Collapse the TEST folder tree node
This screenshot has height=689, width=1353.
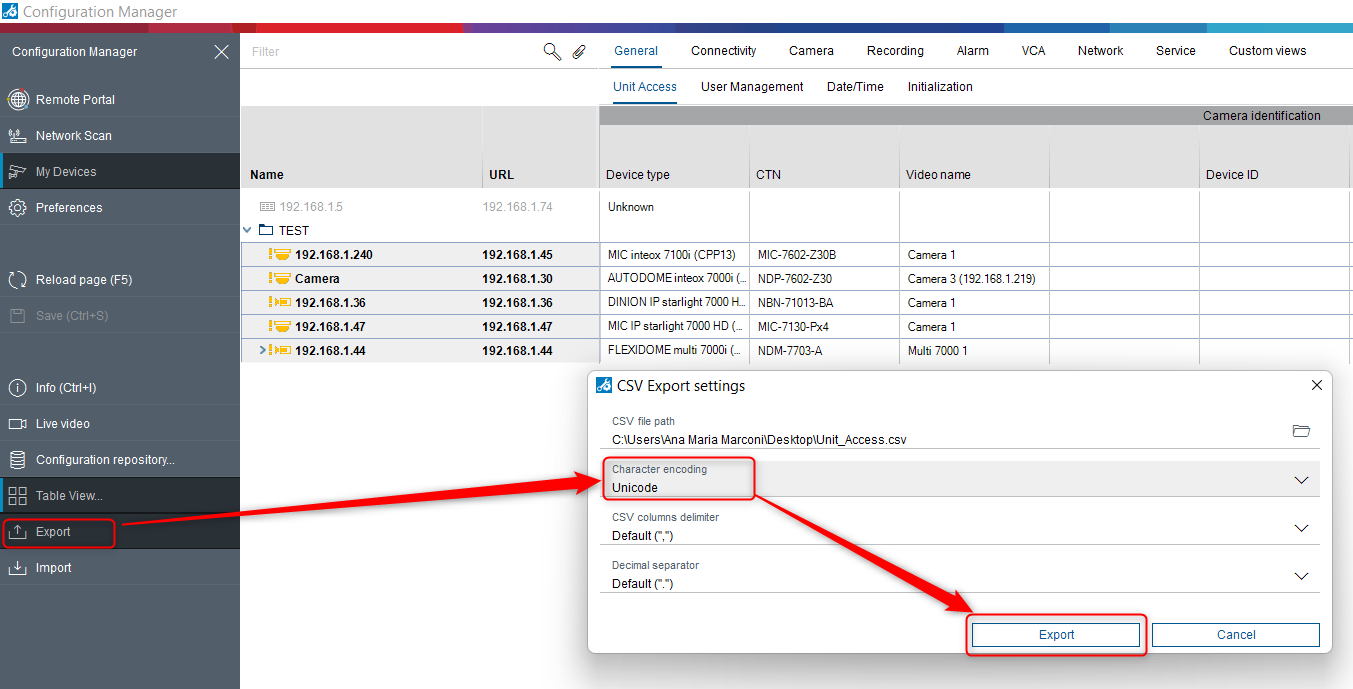248,230
